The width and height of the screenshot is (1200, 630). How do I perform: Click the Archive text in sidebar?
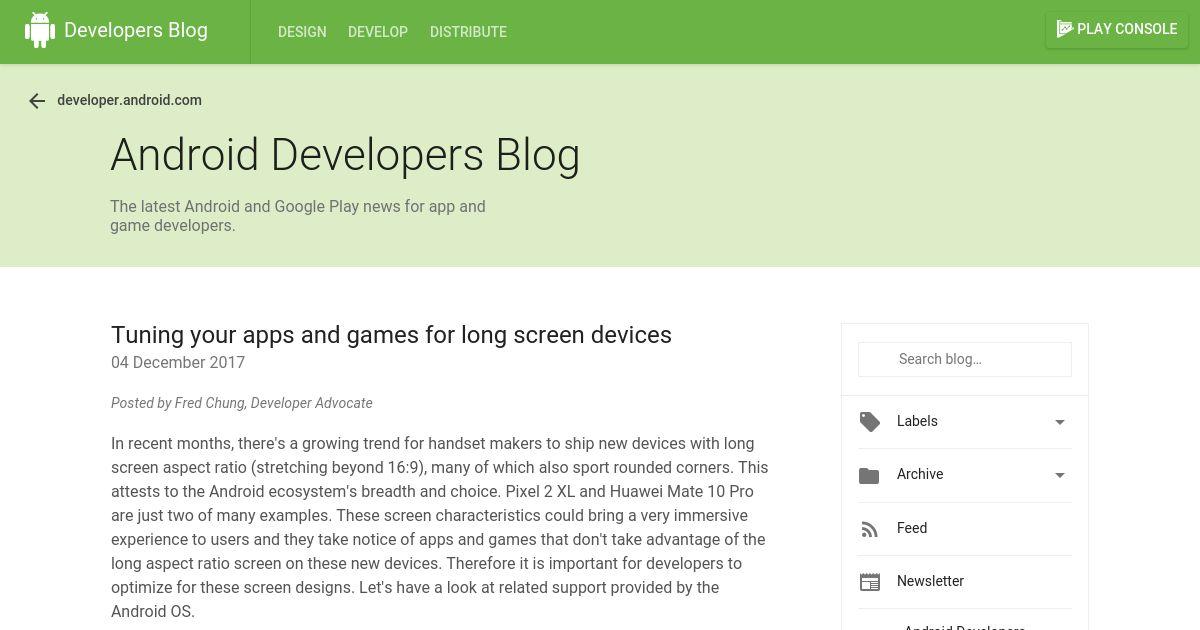pyautogui.click(x=920, y=474)
